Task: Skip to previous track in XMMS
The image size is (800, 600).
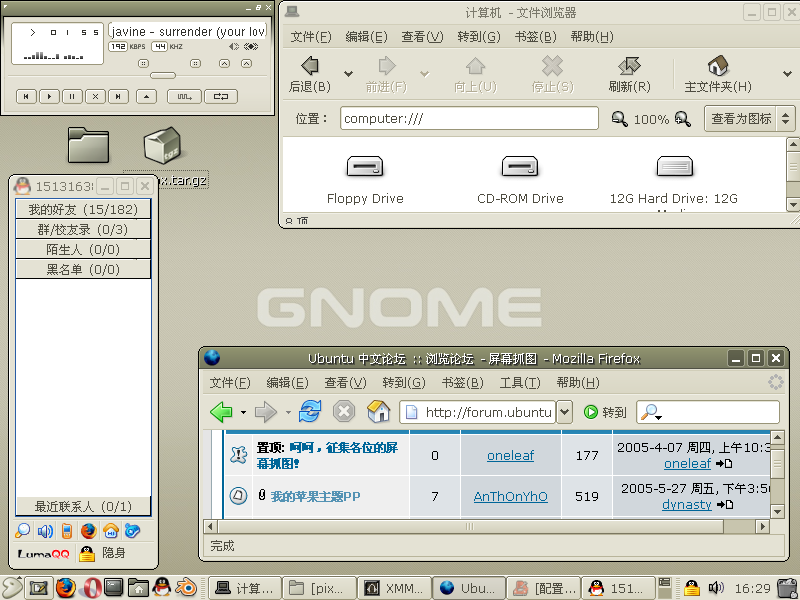Action: click(x=27, y=96)
